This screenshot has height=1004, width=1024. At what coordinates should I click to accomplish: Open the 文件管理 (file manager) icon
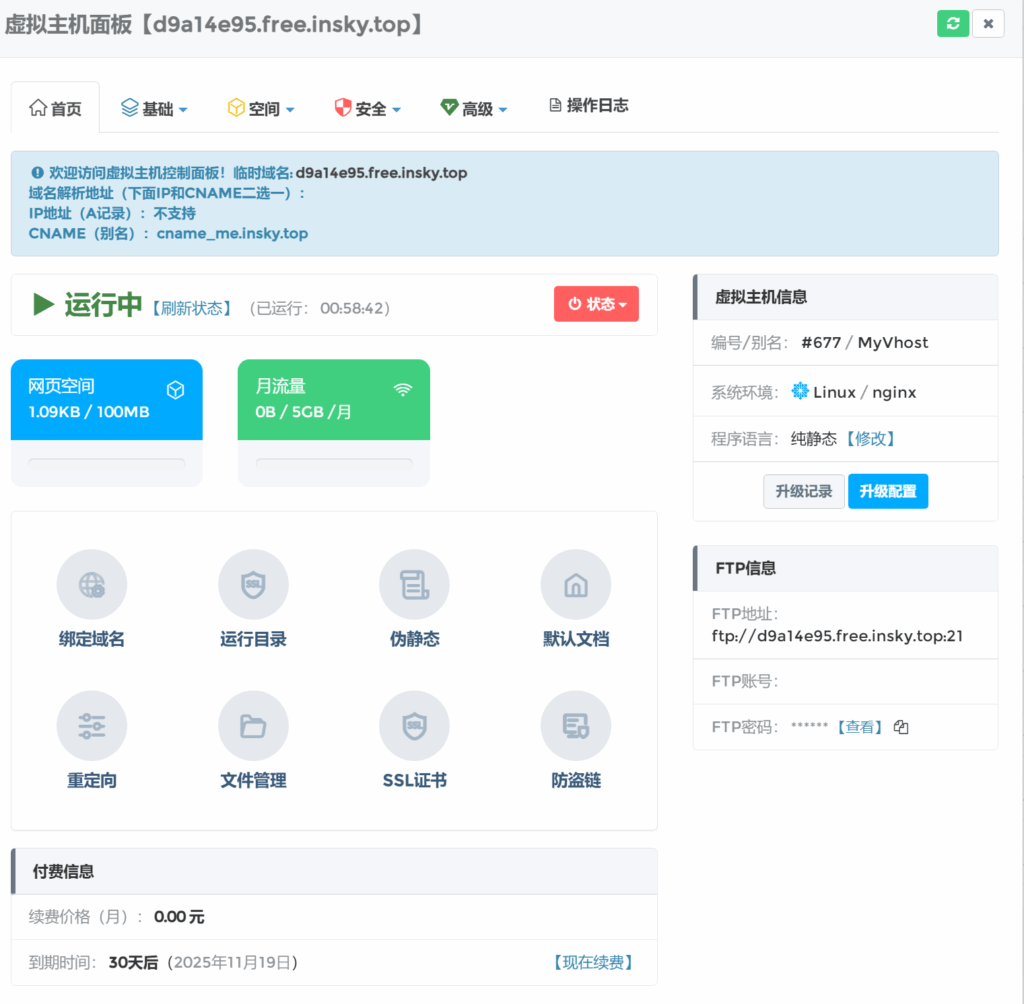pyautogui.click(x=253, y=725)
